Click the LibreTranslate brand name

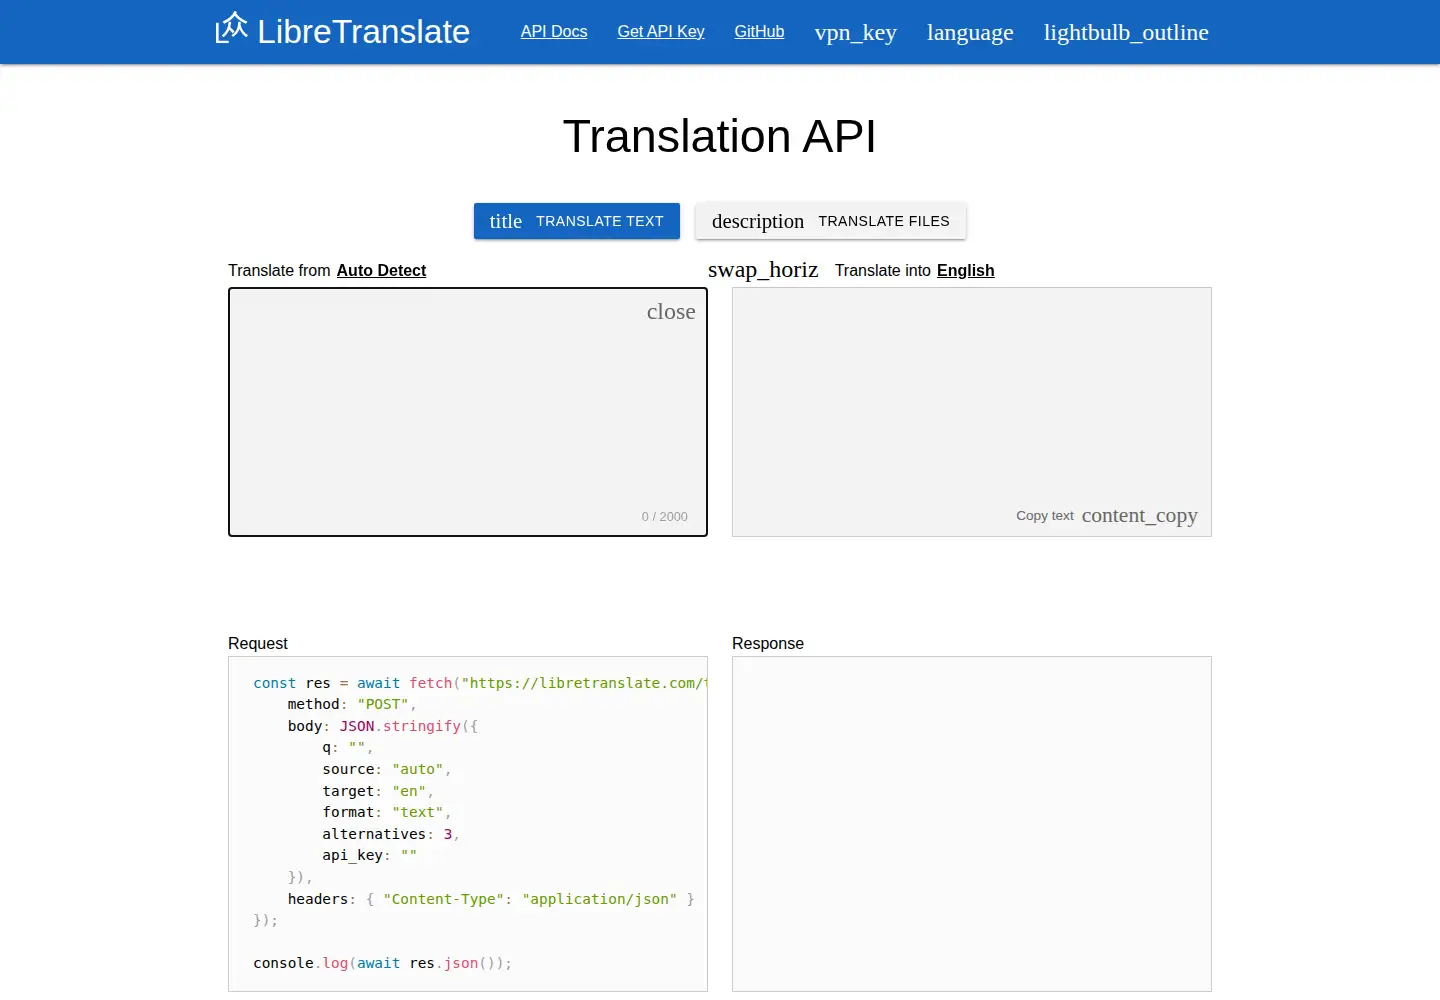[363, 32]
